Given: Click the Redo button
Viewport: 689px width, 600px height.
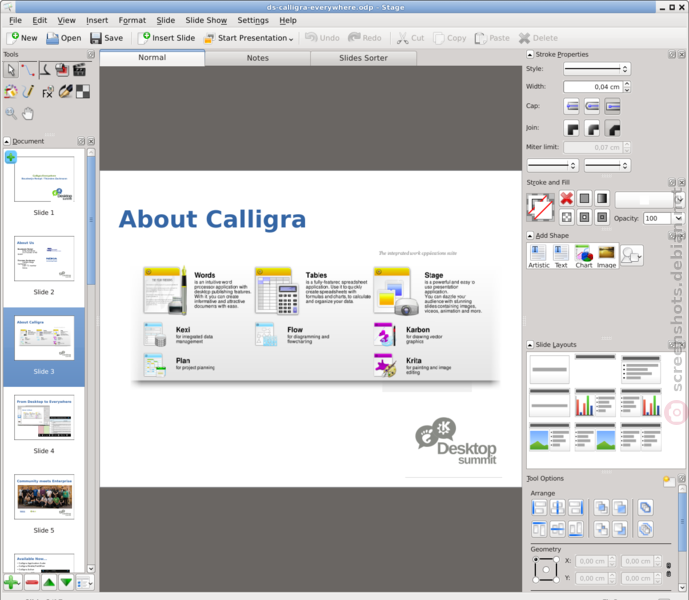Looking at the screenshot, I should [x=365, y=38].
